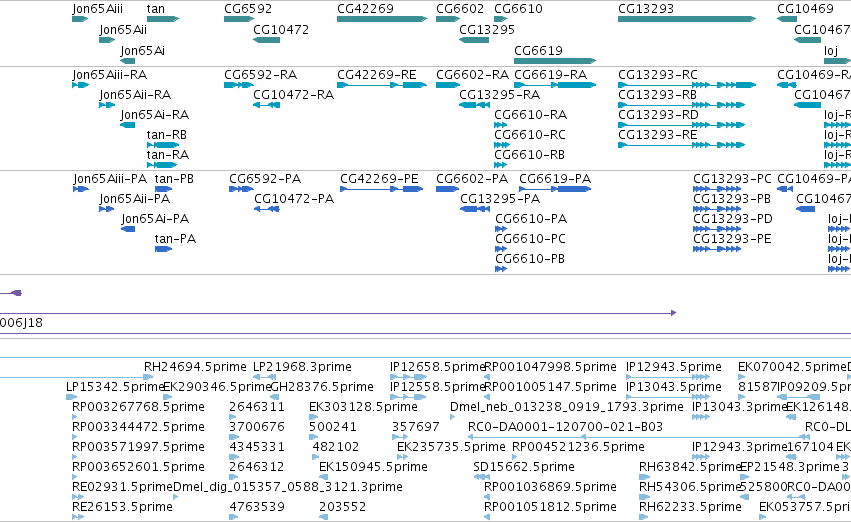Click gene label CG42269
Screen dimensions: 851x522
coord(365,9)
